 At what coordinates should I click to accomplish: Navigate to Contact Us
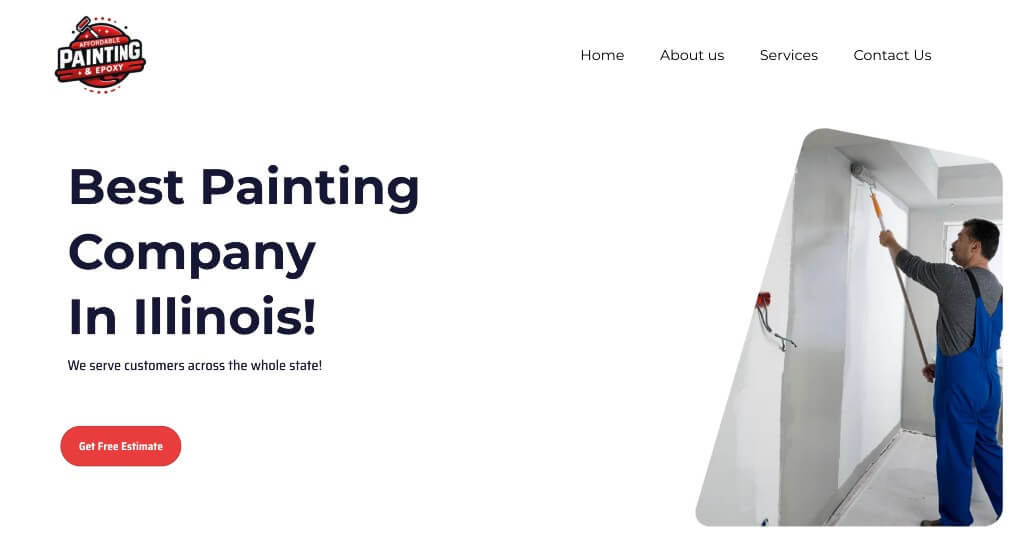tap(892, 56)
